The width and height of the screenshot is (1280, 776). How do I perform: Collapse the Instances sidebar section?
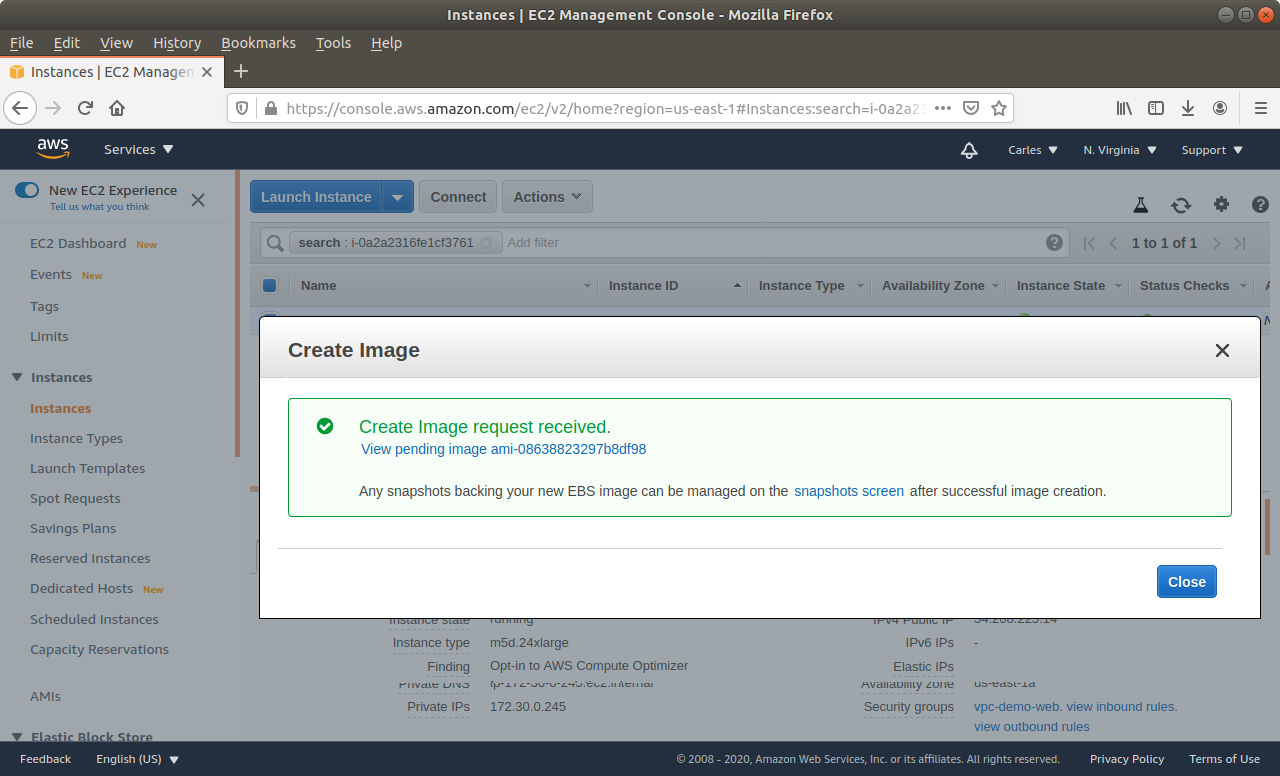(17, 377)
